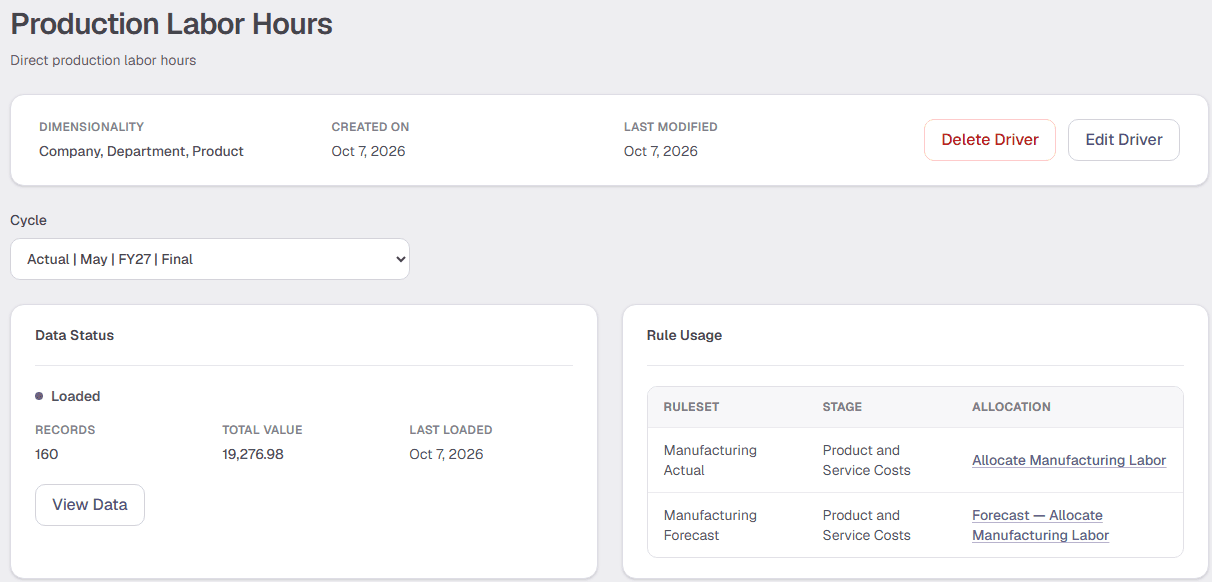Click the STAGE column header
The height and width of the screenshot is (582, 1212).
pos(842,407)
